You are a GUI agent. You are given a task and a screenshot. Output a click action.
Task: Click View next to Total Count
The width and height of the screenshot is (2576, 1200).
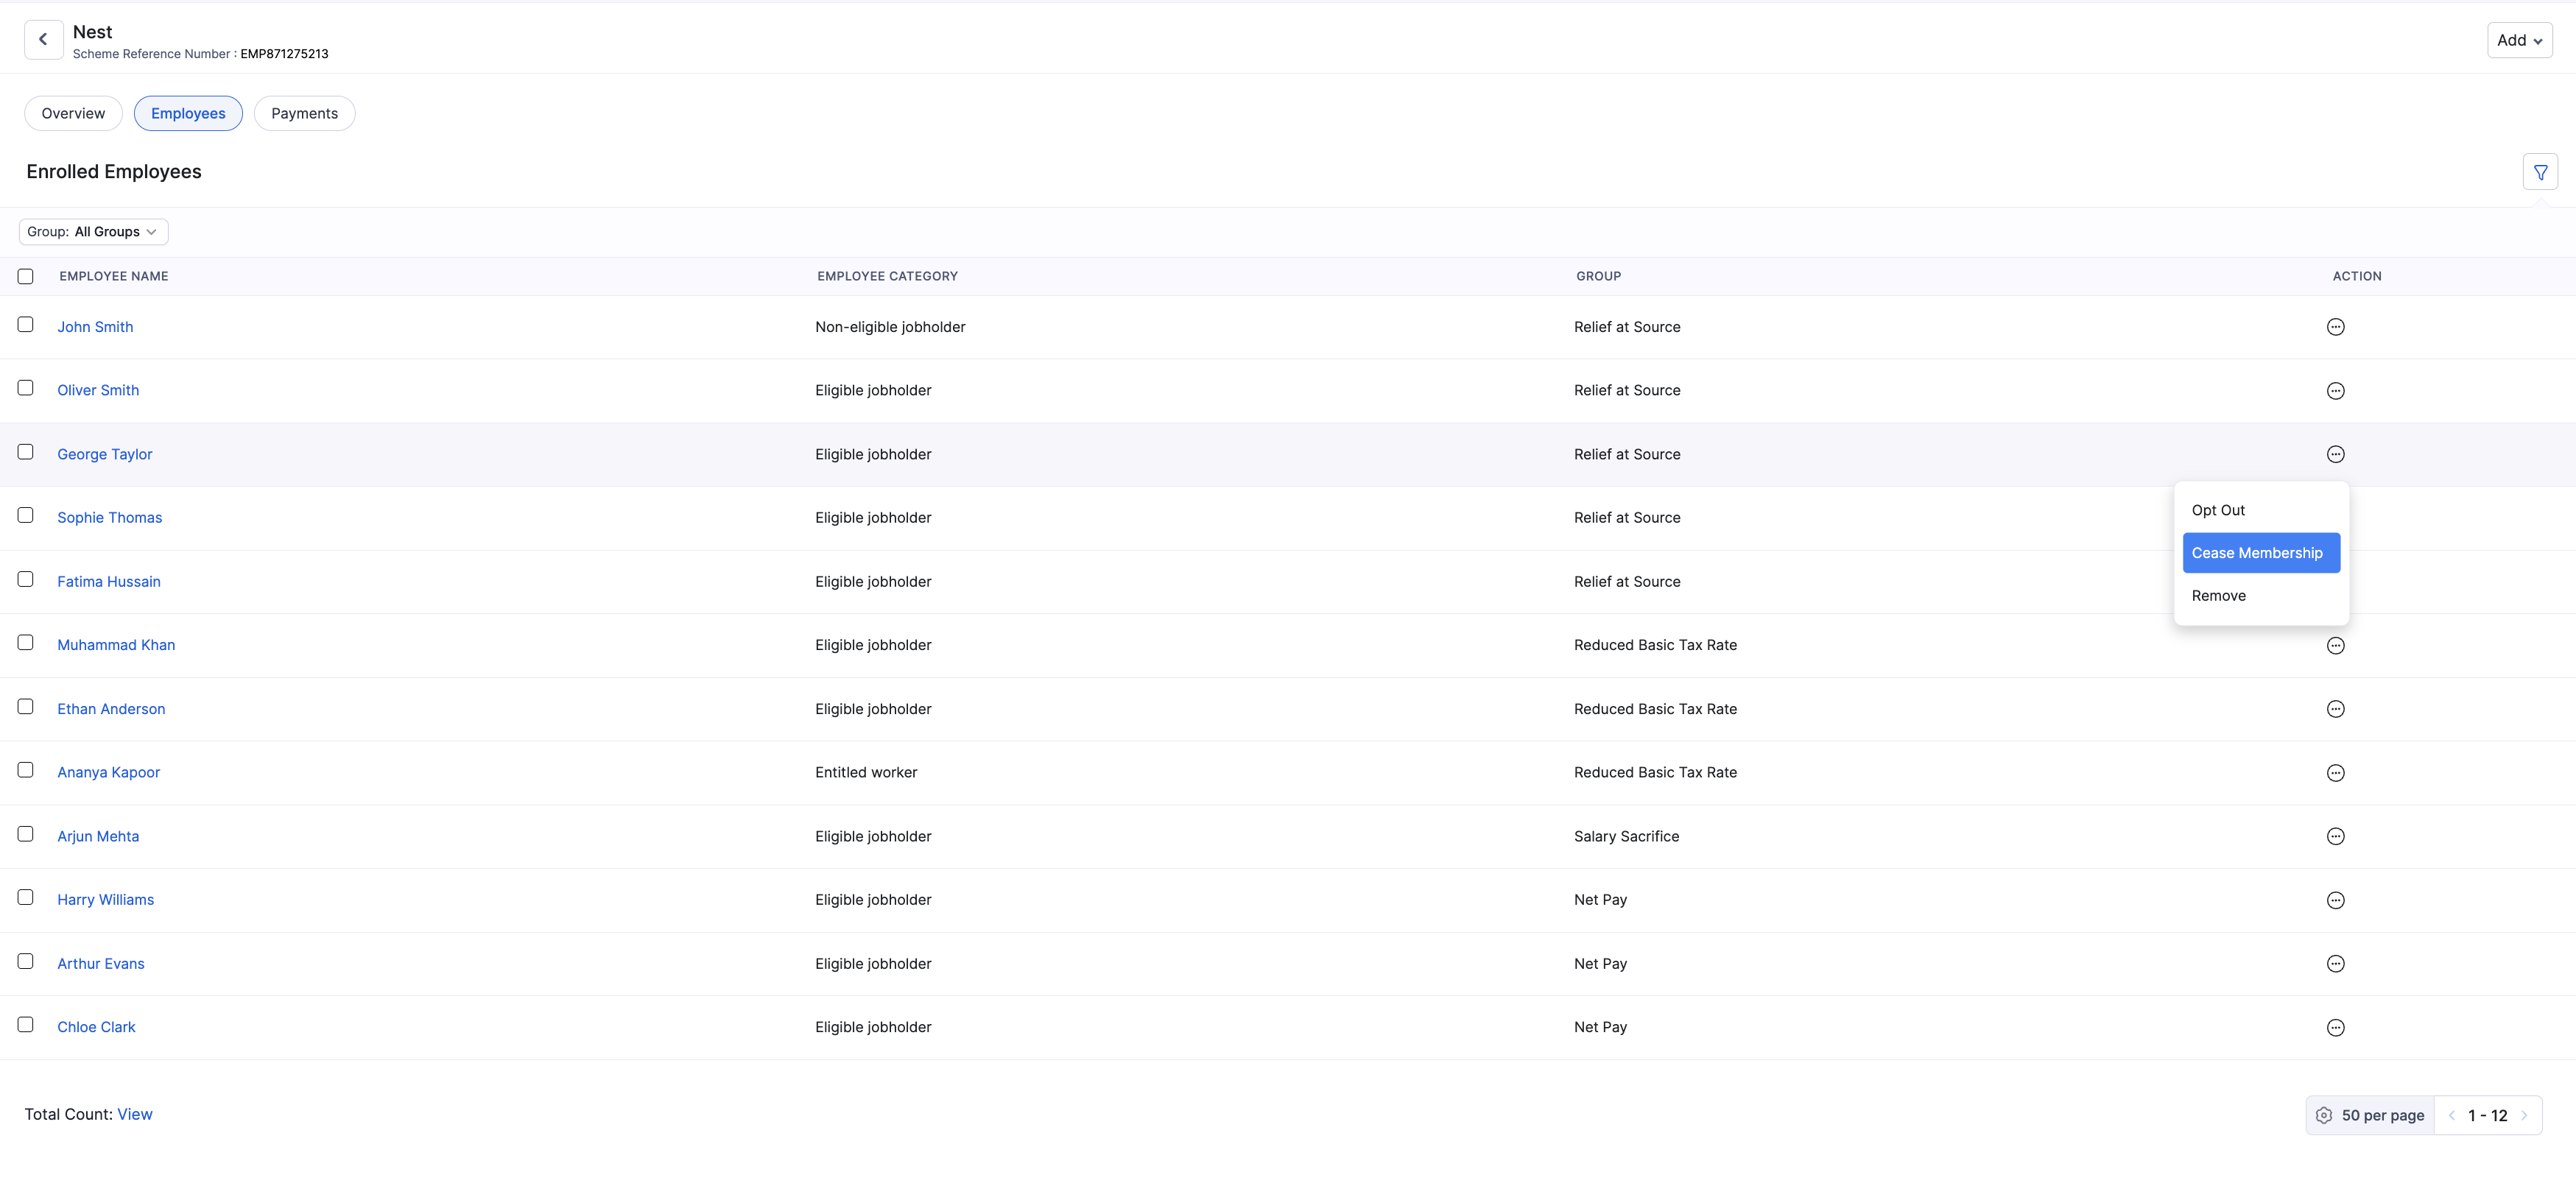click(x=135, y=1114)
